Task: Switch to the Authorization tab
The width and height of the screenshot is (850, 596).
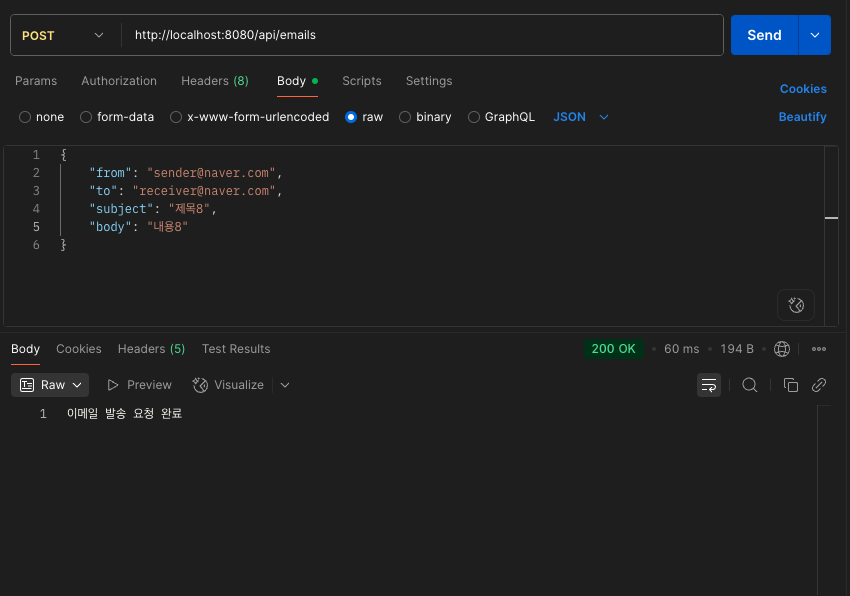Action: pyautogui.click(x=119, y=81)
